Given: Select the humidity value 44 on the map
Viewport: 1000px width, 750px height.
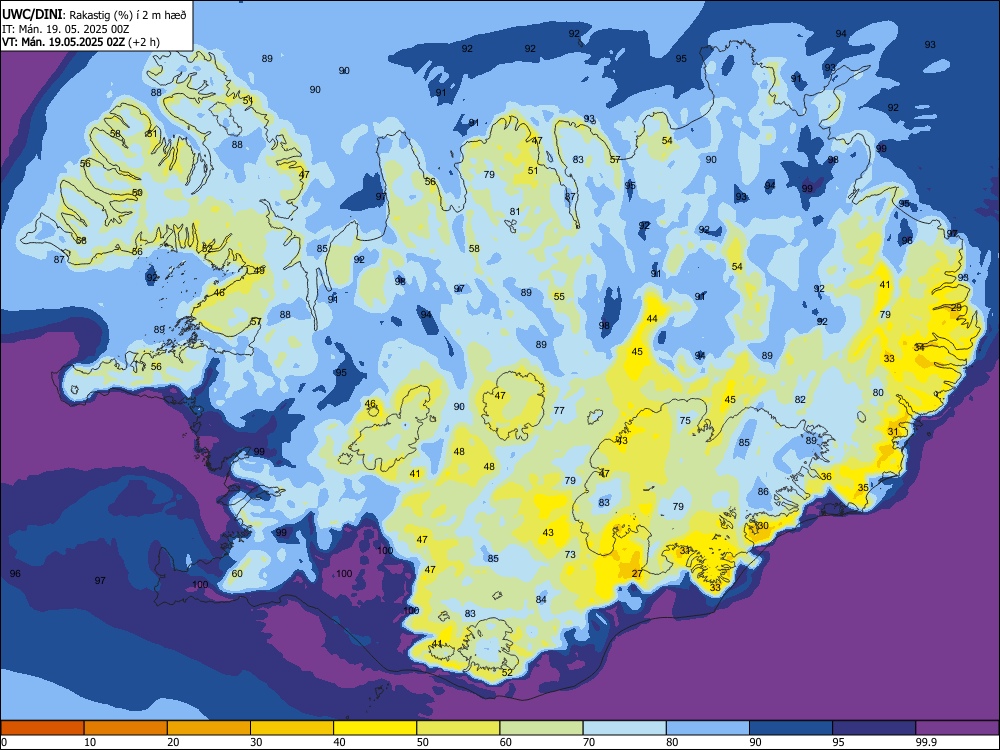Looking at the screenshot, I should [x=652, y=319].
